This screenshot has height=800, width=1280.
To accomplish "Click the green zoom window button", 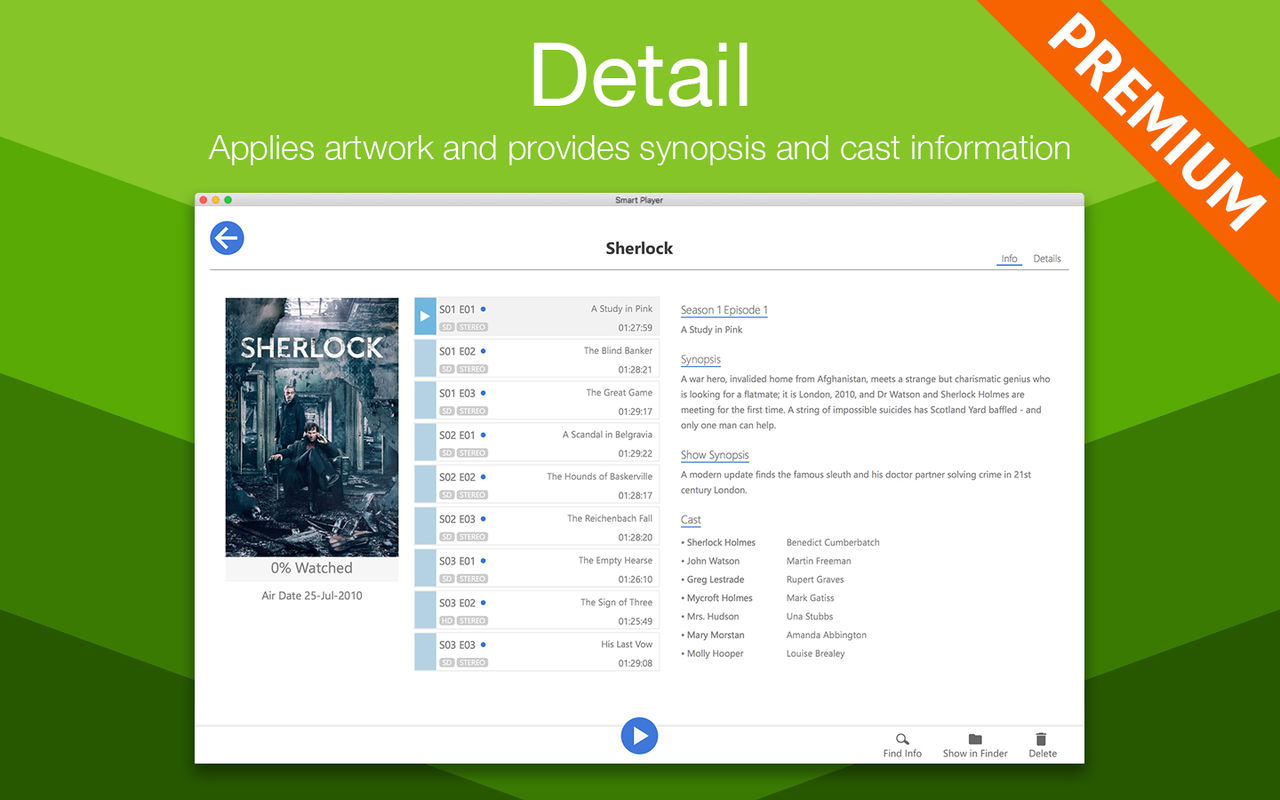I will pos(228,200).
